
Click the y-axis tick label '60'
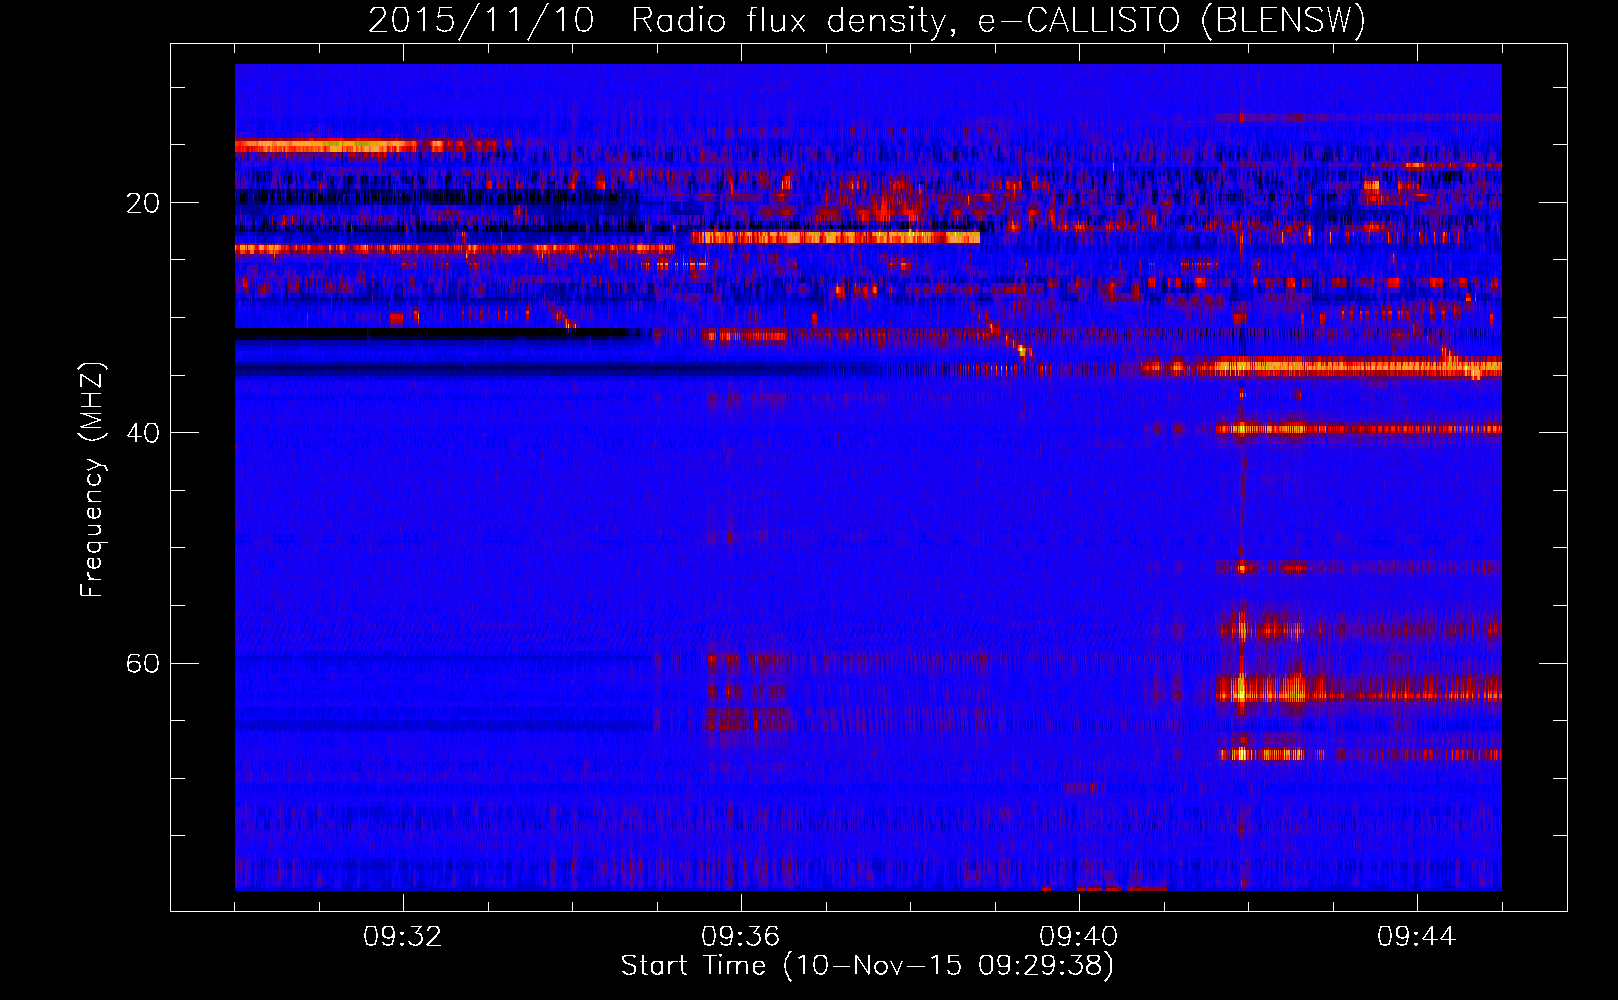pos(143,664)
